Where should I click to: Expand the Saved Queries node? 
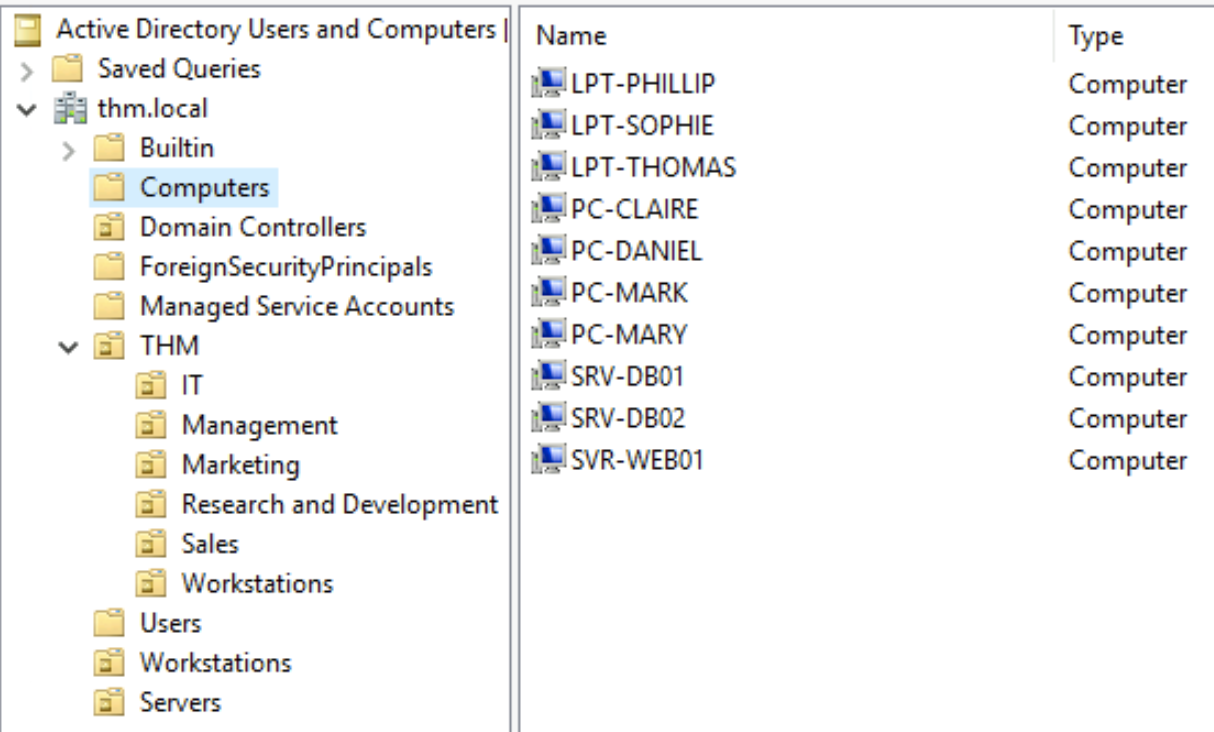pyautogui.click(x=27, y=69)
